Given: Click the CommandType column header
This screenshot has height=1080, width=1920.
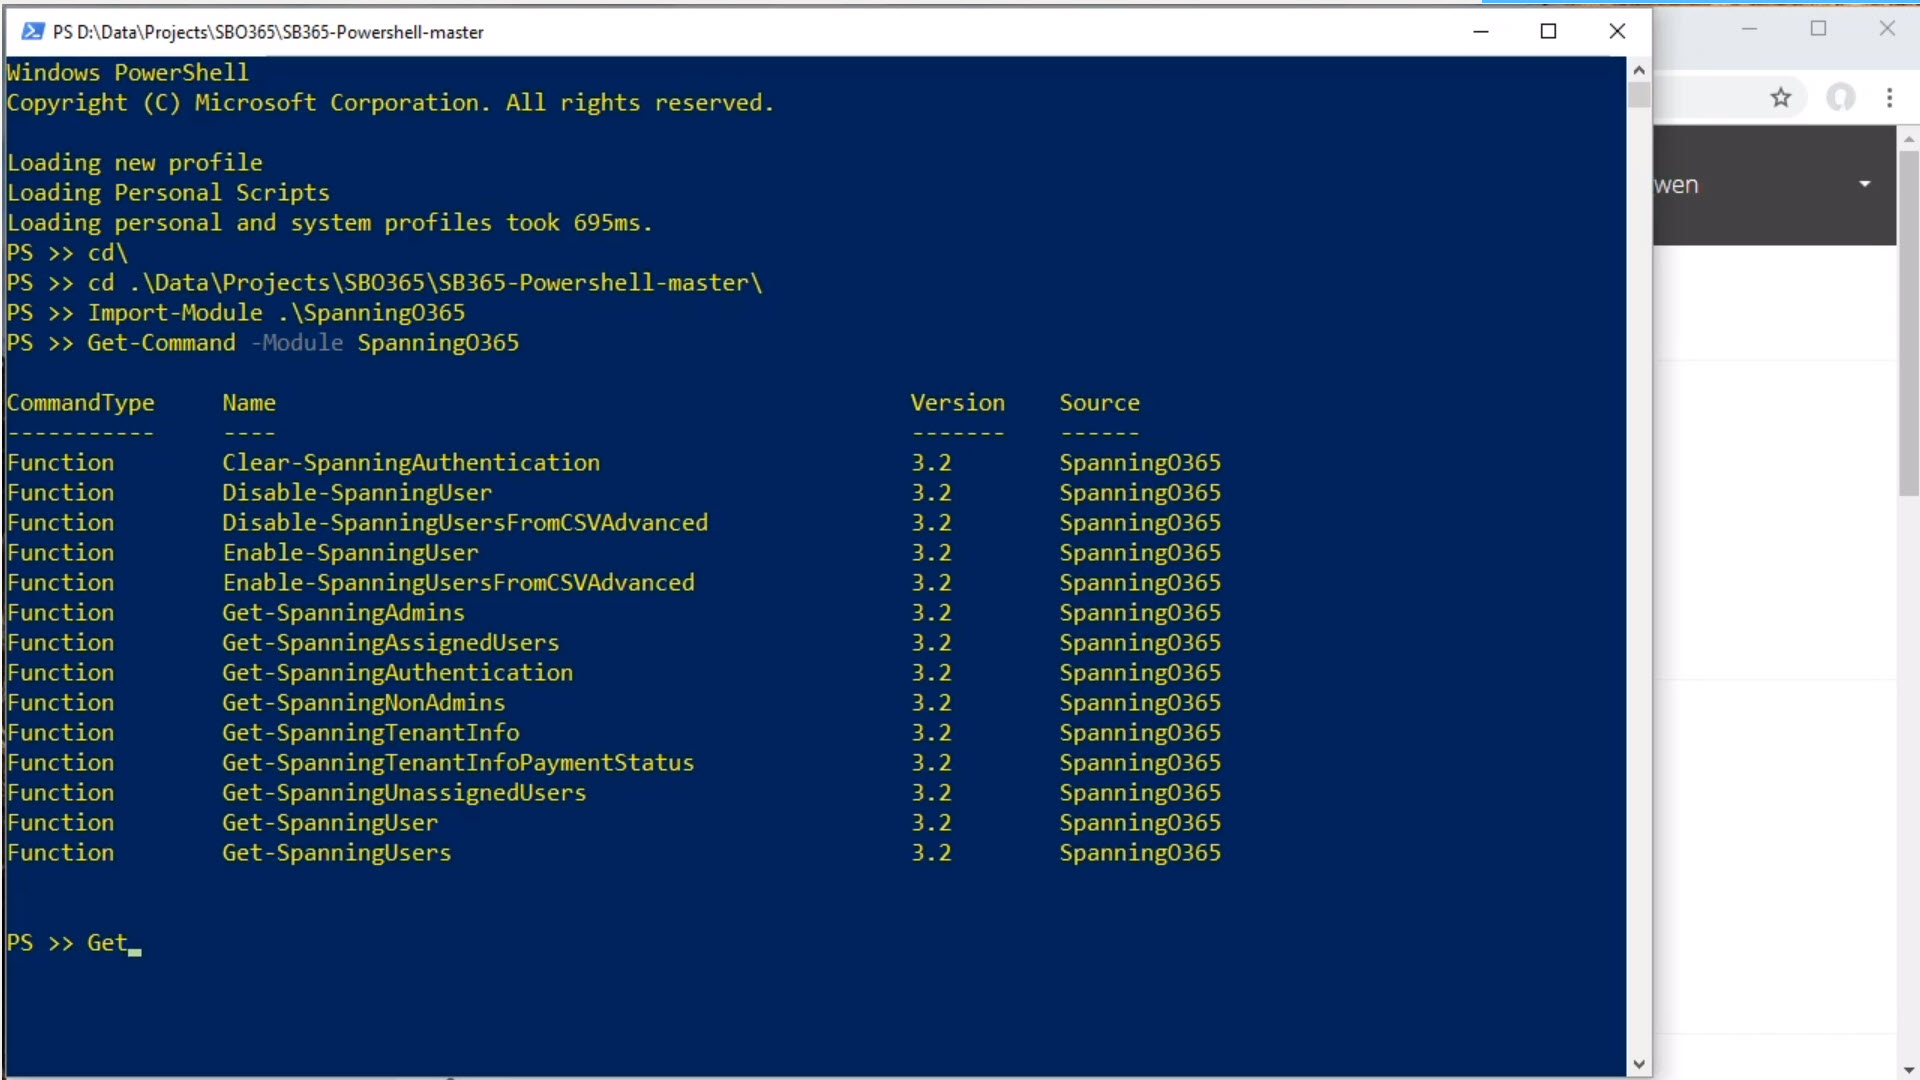Looking at the screenshot, I should click(81, 403).
